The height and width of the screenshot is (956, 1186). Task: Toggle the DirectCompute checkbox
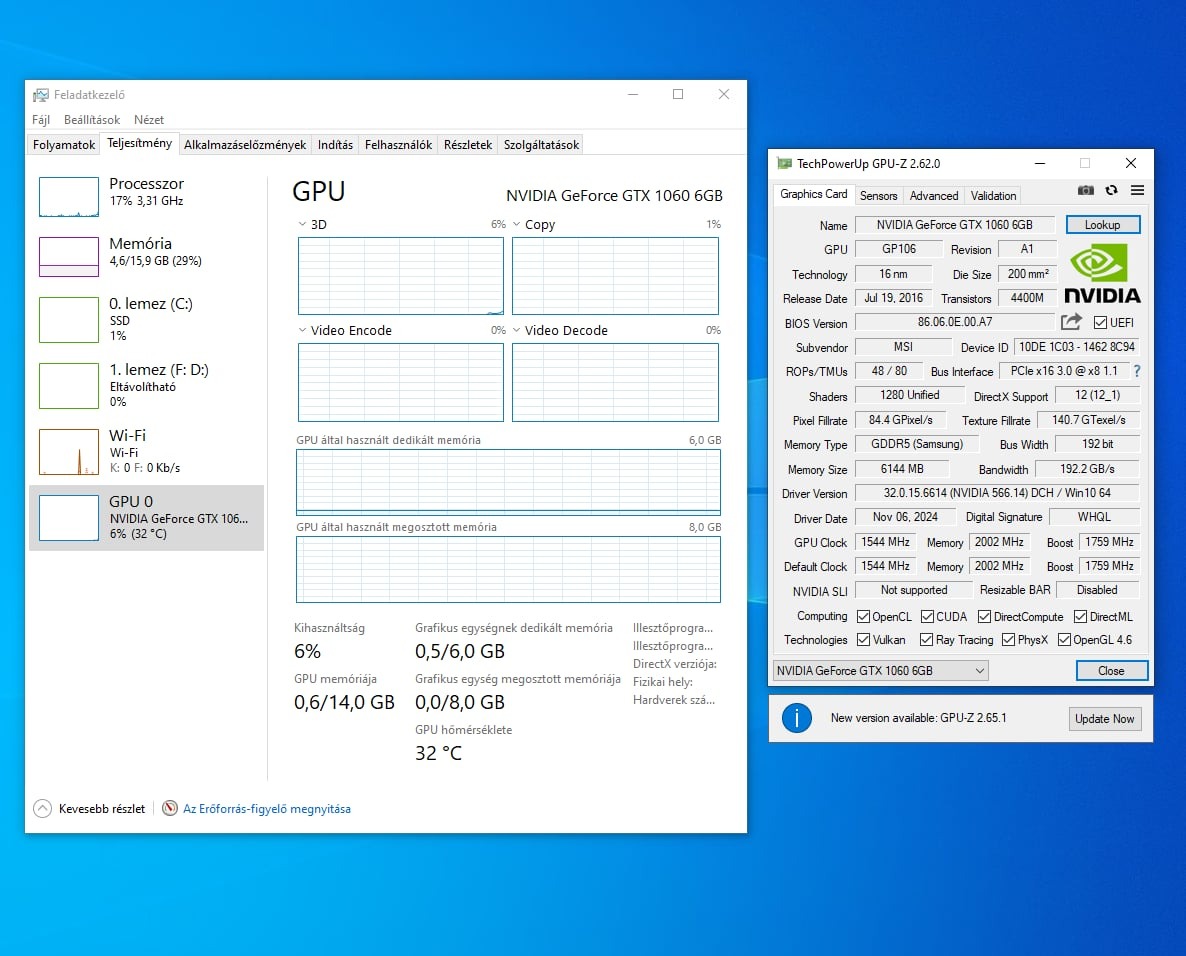(984, 616)
